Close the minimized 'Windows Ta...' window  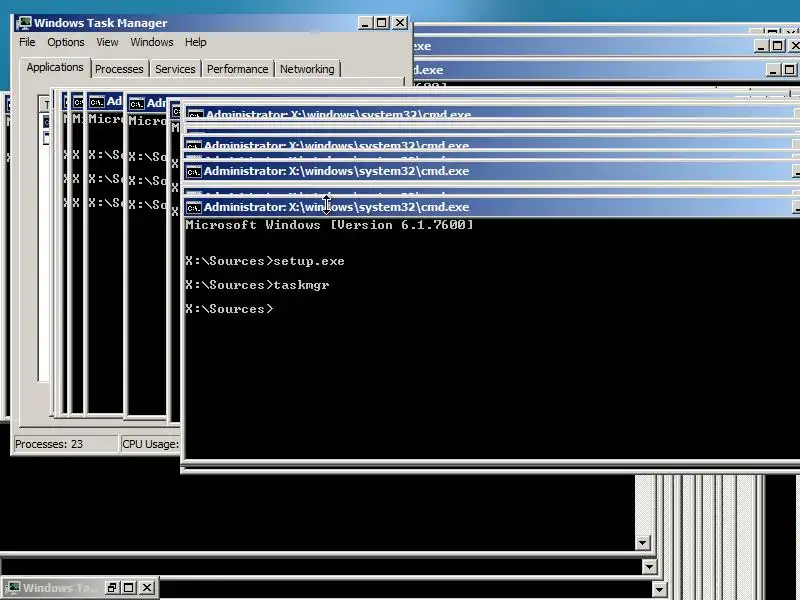(147, 588)
